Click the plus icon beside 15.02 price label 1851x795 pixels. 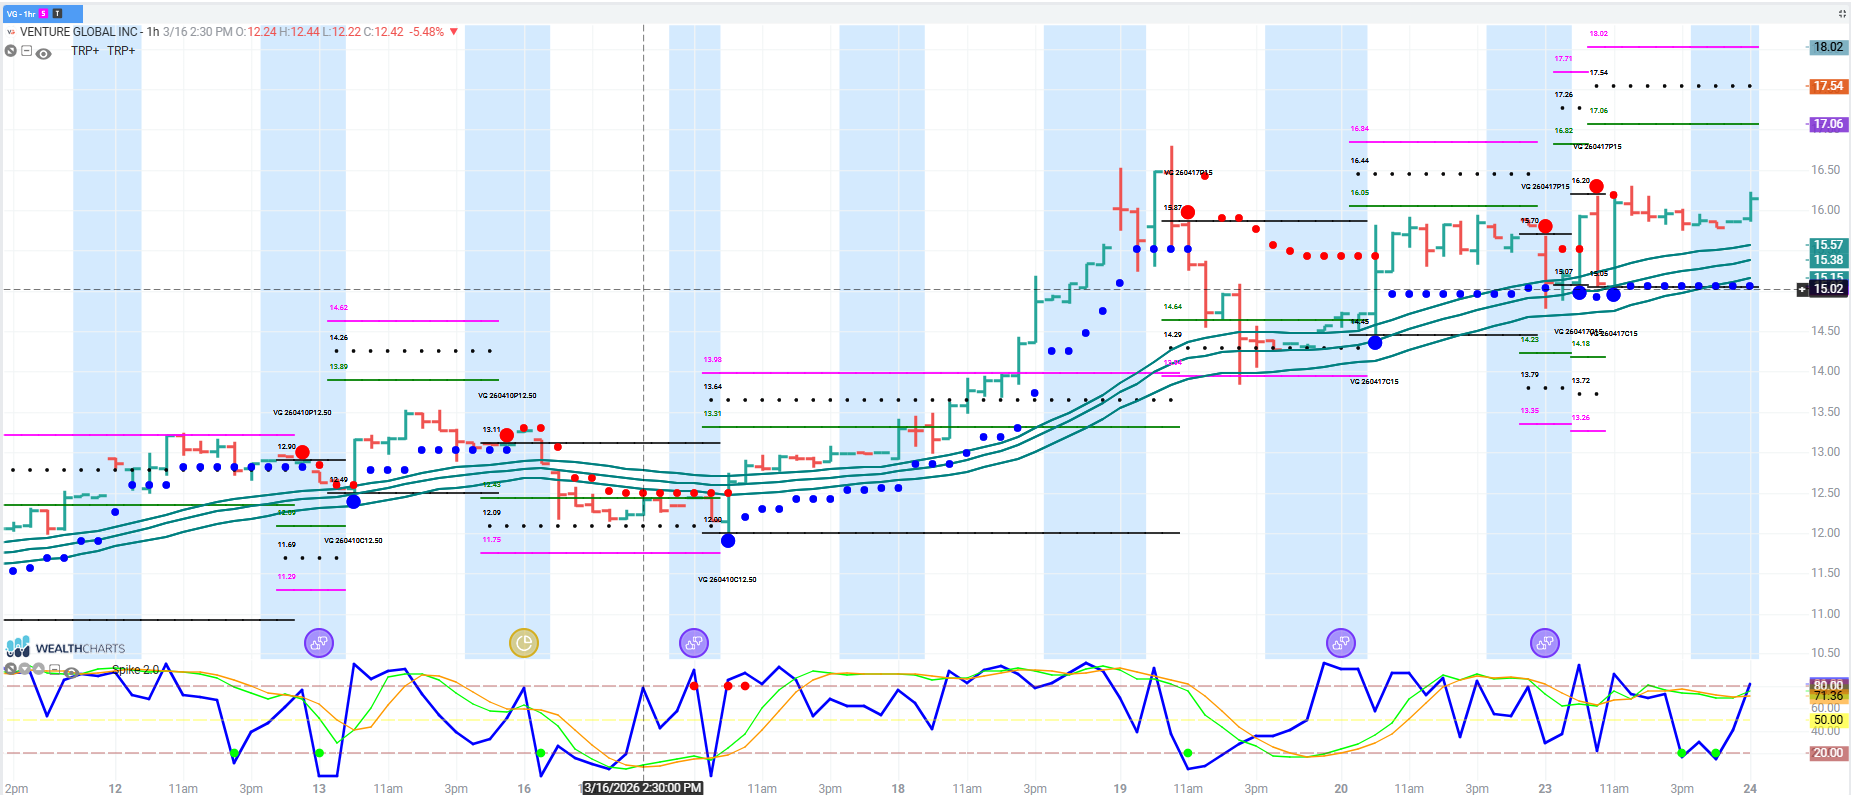(x=1803, y=289)
